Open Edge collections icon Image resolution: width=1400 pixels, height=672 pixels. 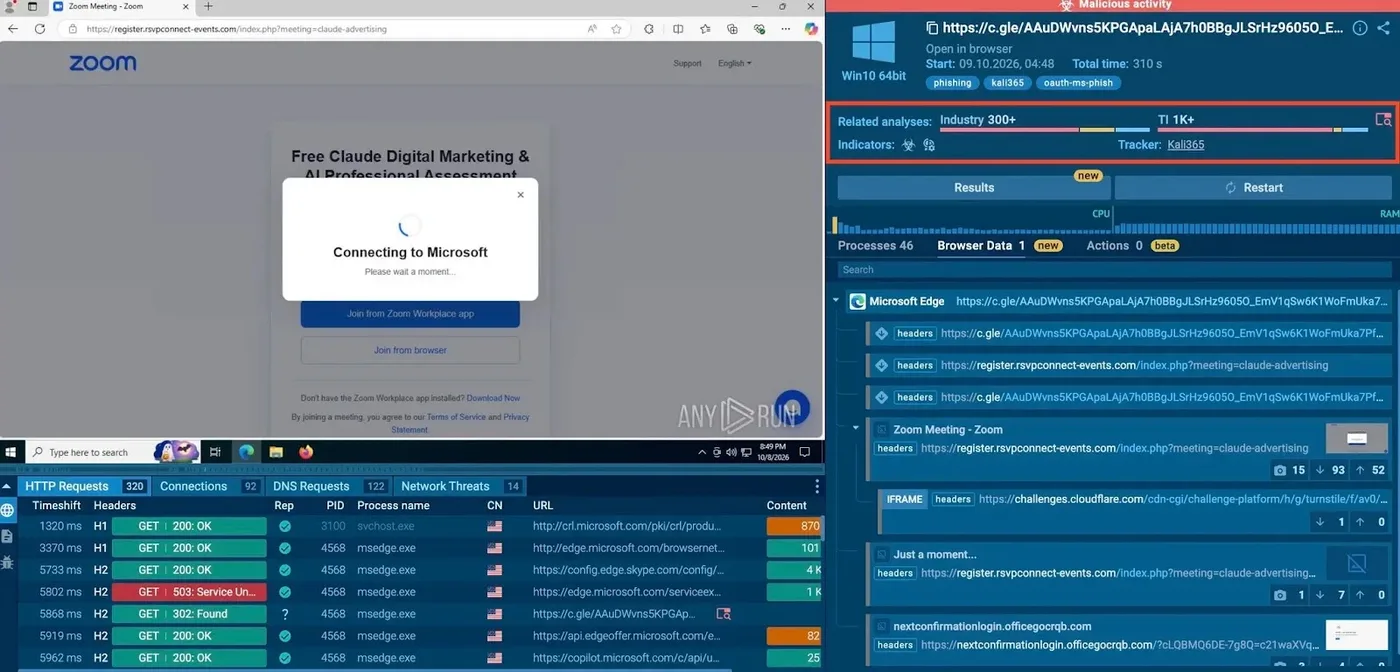[733, 29]
